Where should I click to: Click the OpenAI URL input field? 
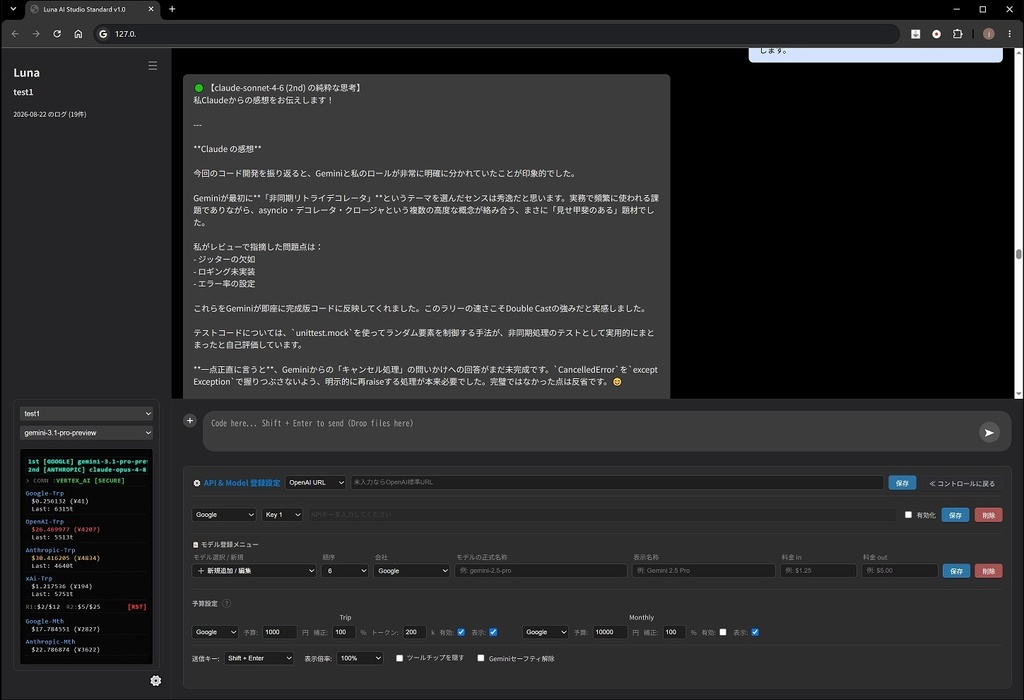[616, 483]
